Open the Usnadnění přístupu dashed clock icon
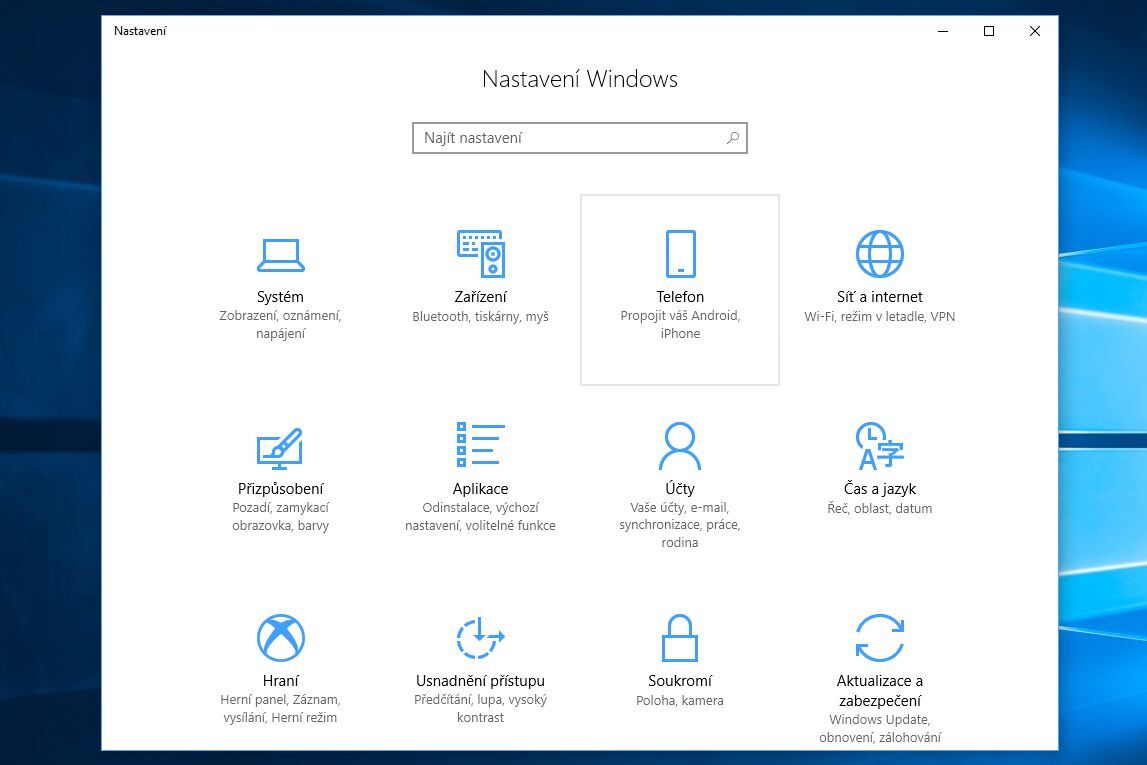Viewport: 1147px width, 765px height. (x=480, y=637)
